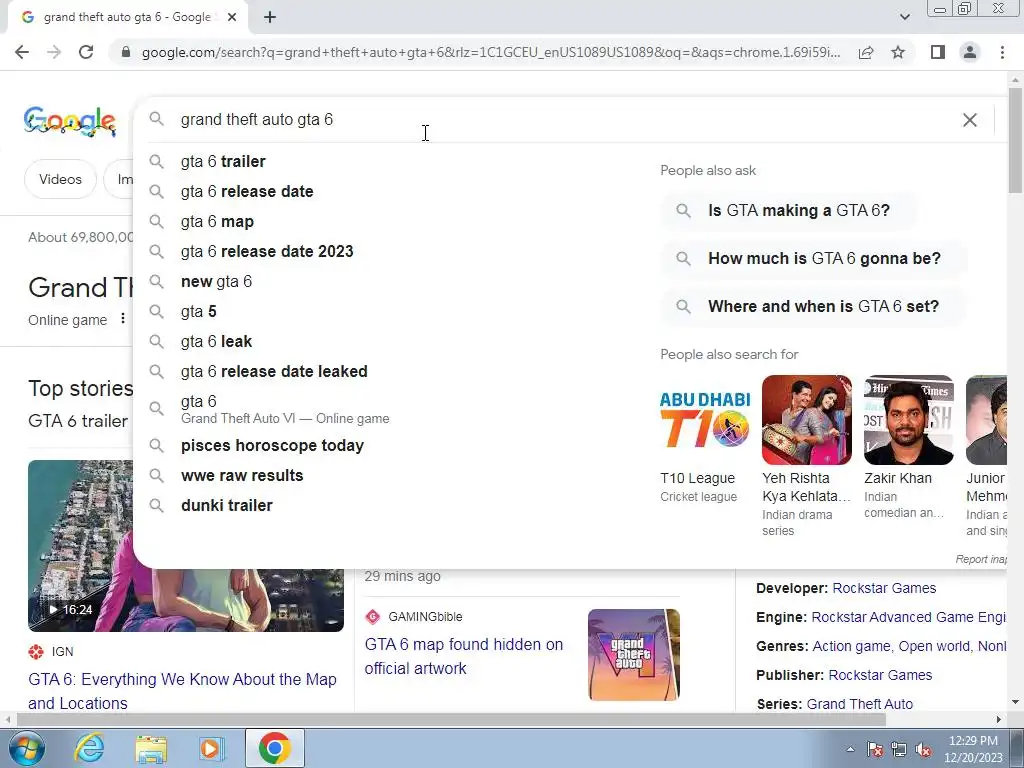Click the browser forward arrow
The width and height of the screenshot is (1024, 768).
[54, 52]
